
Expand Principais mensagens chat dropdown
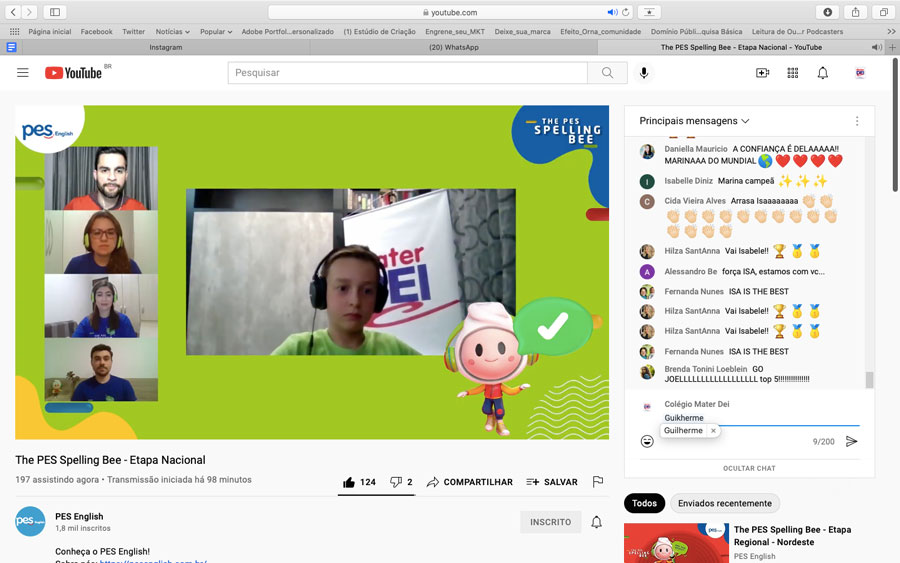(695, 121)
